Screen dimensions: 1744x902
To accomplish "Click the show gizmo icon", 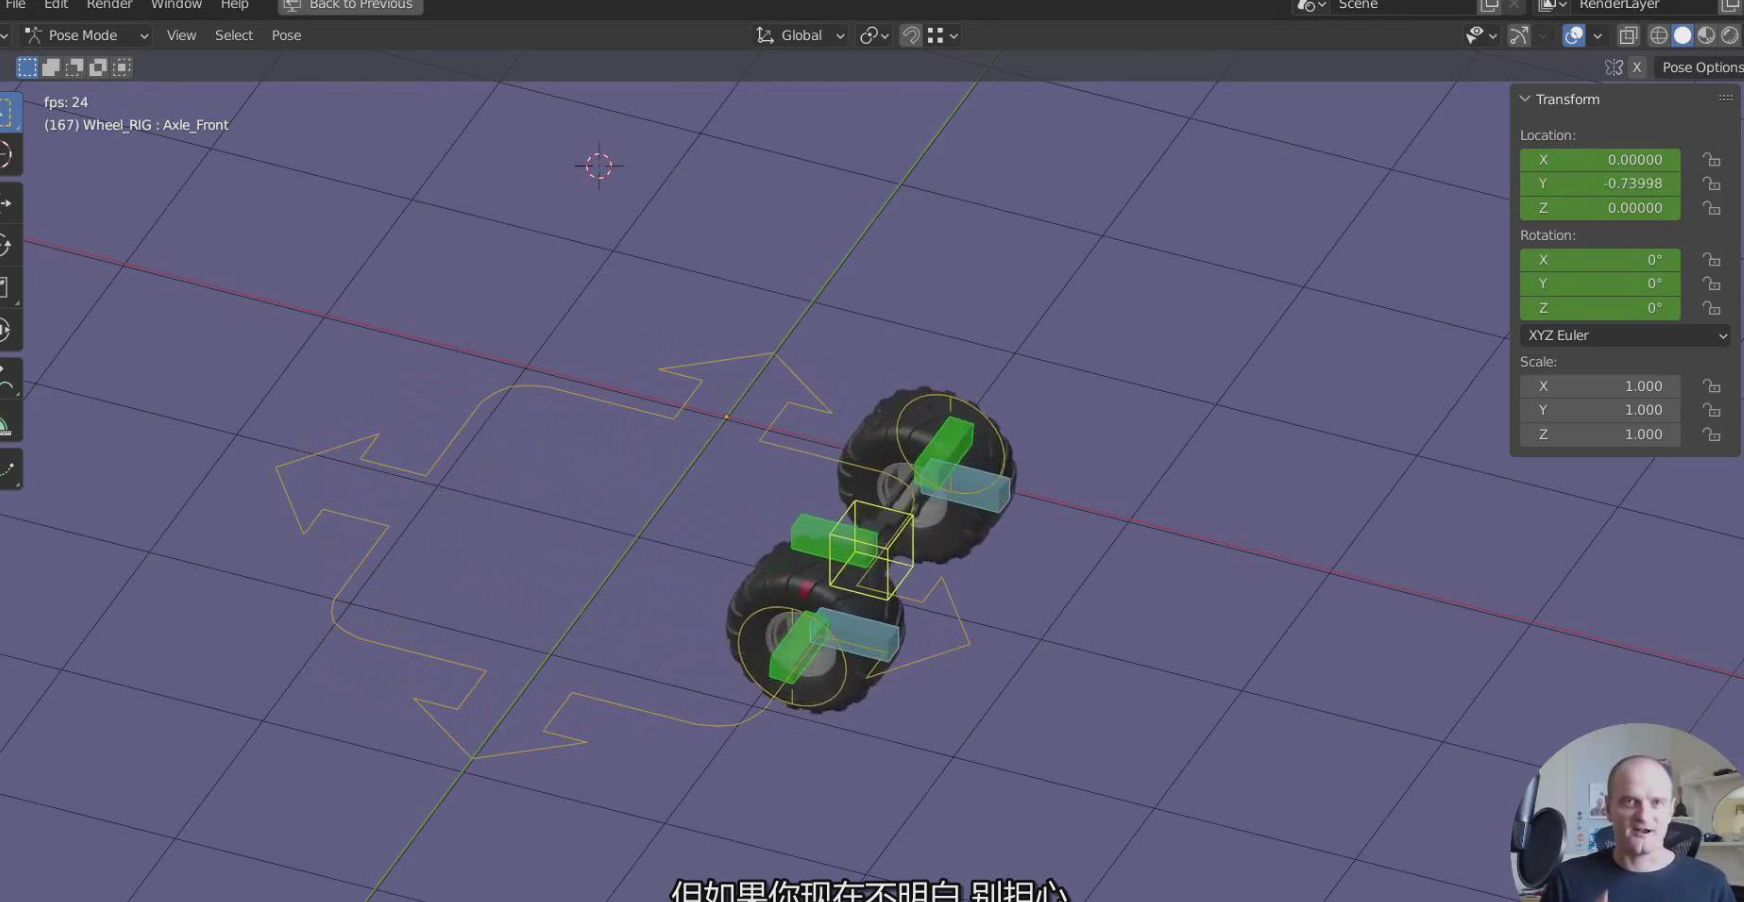I will coord(1519,36).
